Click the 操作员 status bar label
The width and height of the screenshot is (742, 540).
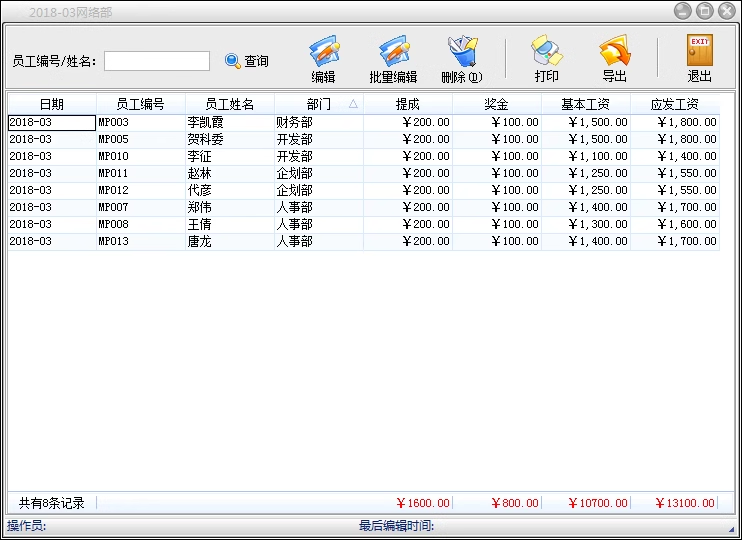(x=26, y=526)
